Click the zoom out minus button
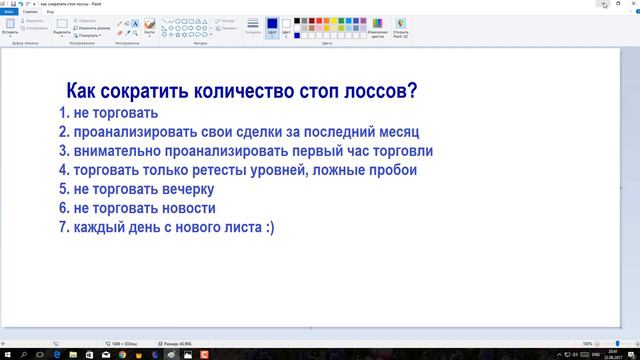This screenshot has width=640, height=360. tap(597, 344)
